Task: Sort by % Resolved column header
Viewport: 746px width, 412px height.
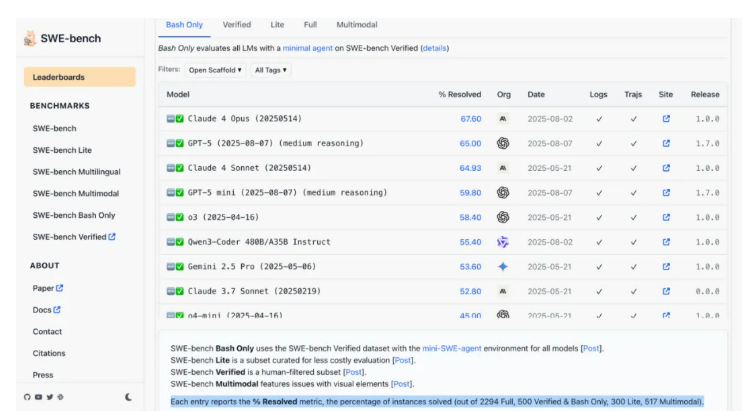Action: click(x=460, y=95)
